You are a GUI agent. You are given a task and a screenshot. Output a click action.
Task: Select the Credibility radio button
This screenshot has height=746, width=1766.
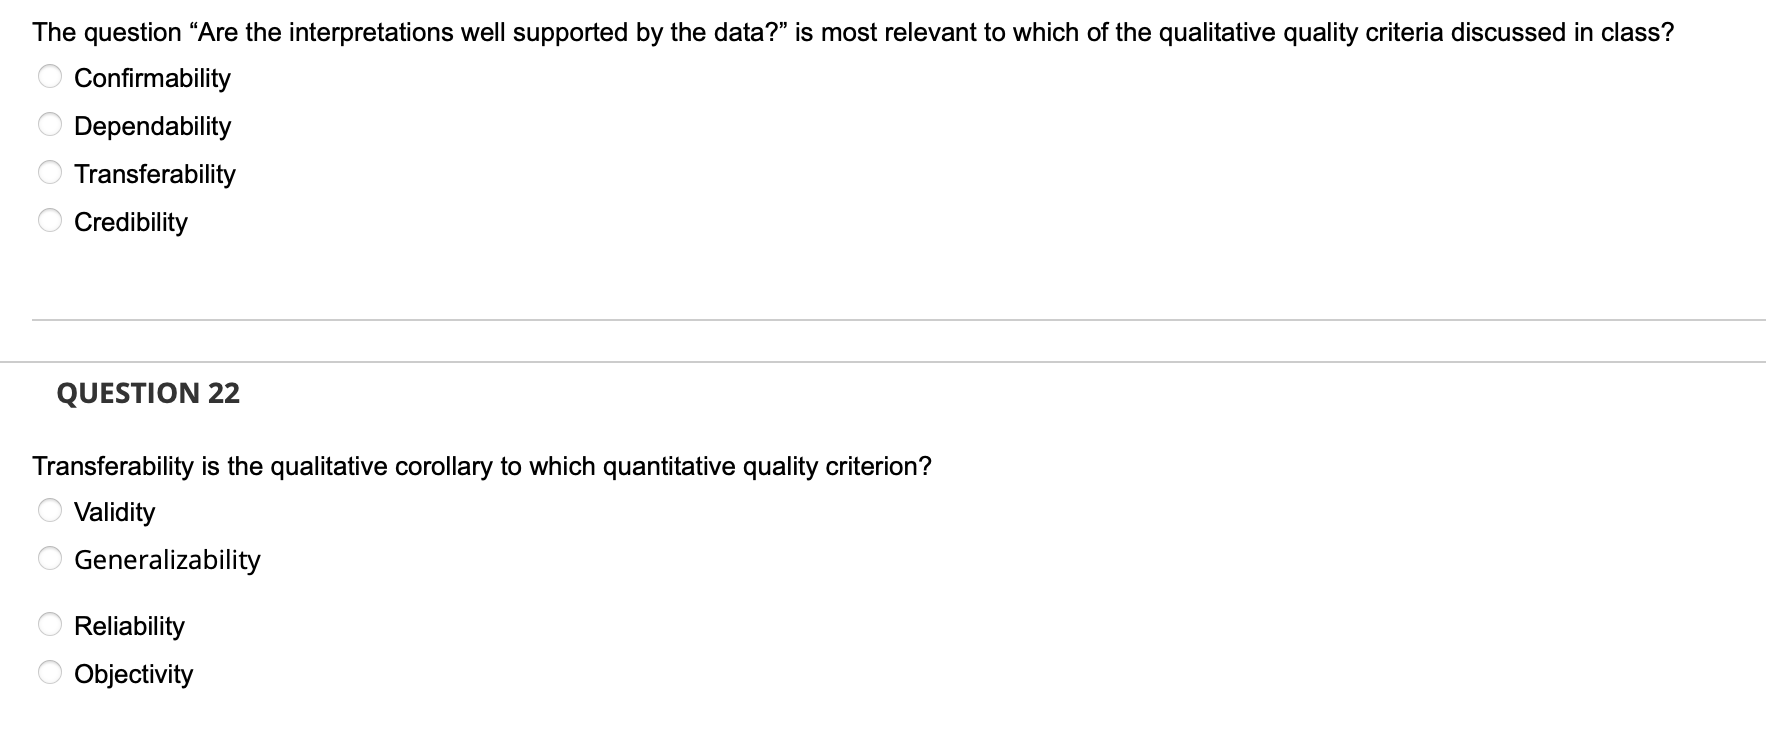[x=49, y=219]
